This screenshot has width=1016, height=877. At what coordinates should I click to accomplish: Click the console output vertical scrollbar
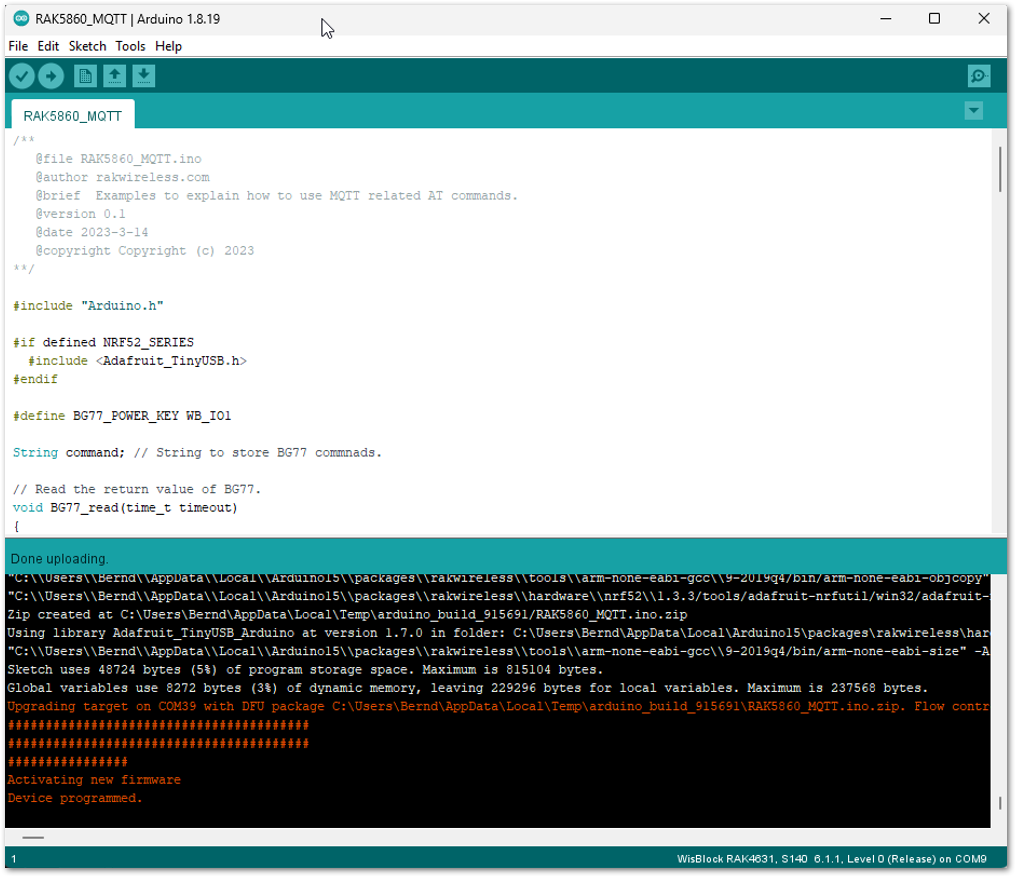pyautogui.click(x=1000, y=803)
